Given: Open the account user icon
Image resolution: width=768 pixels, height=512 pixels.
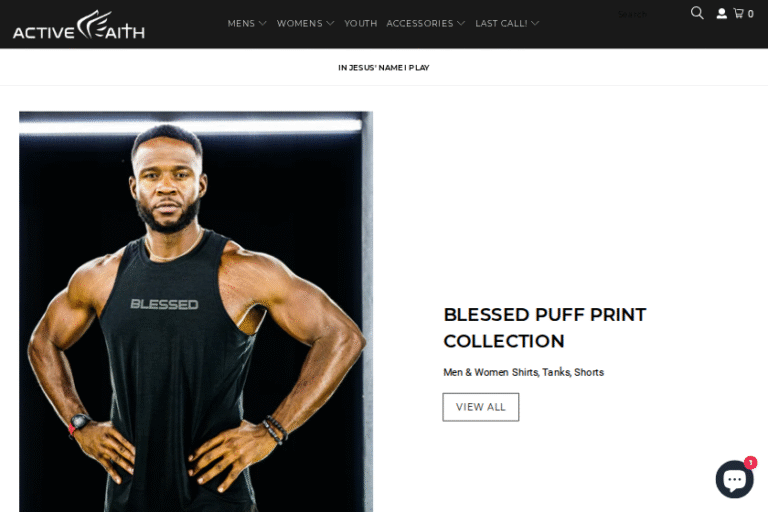Looking at the screenshot, I should 721,14.
